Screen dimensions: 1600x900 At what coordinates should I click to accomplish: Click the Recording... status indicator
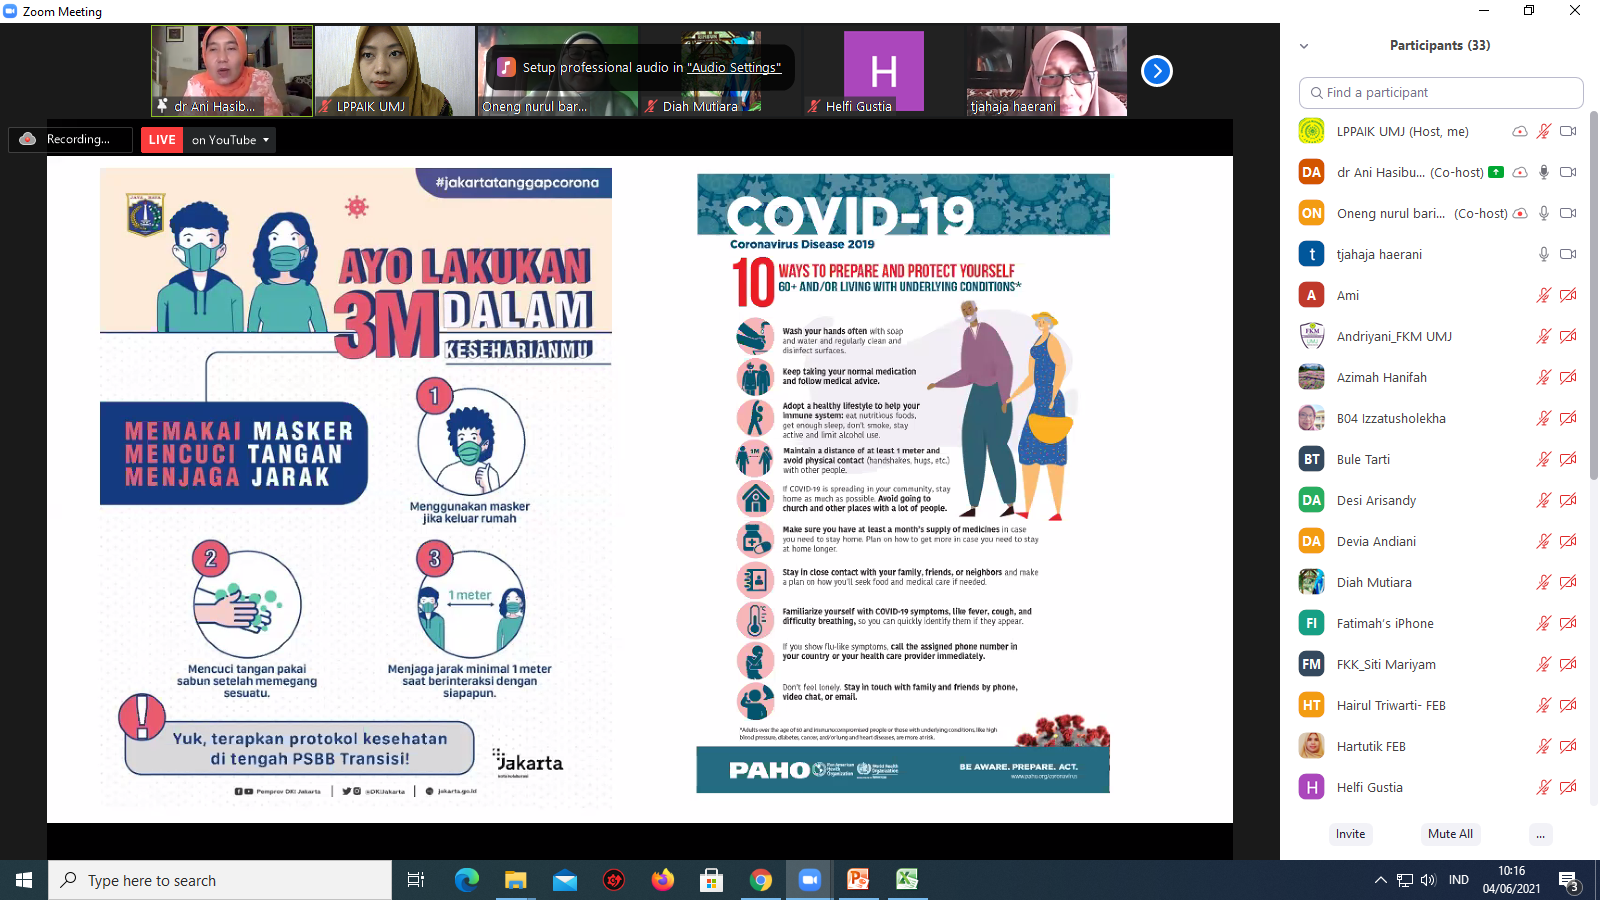tap(70, 139)
